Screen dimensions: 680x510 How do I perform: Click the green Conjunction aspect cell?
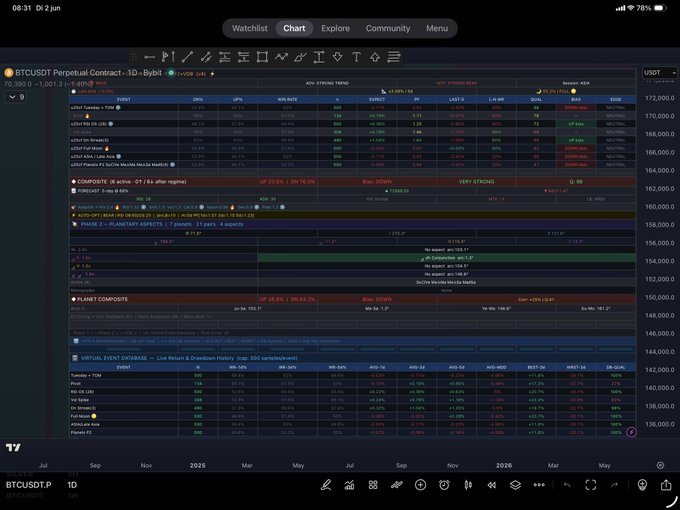click(446, 258)
